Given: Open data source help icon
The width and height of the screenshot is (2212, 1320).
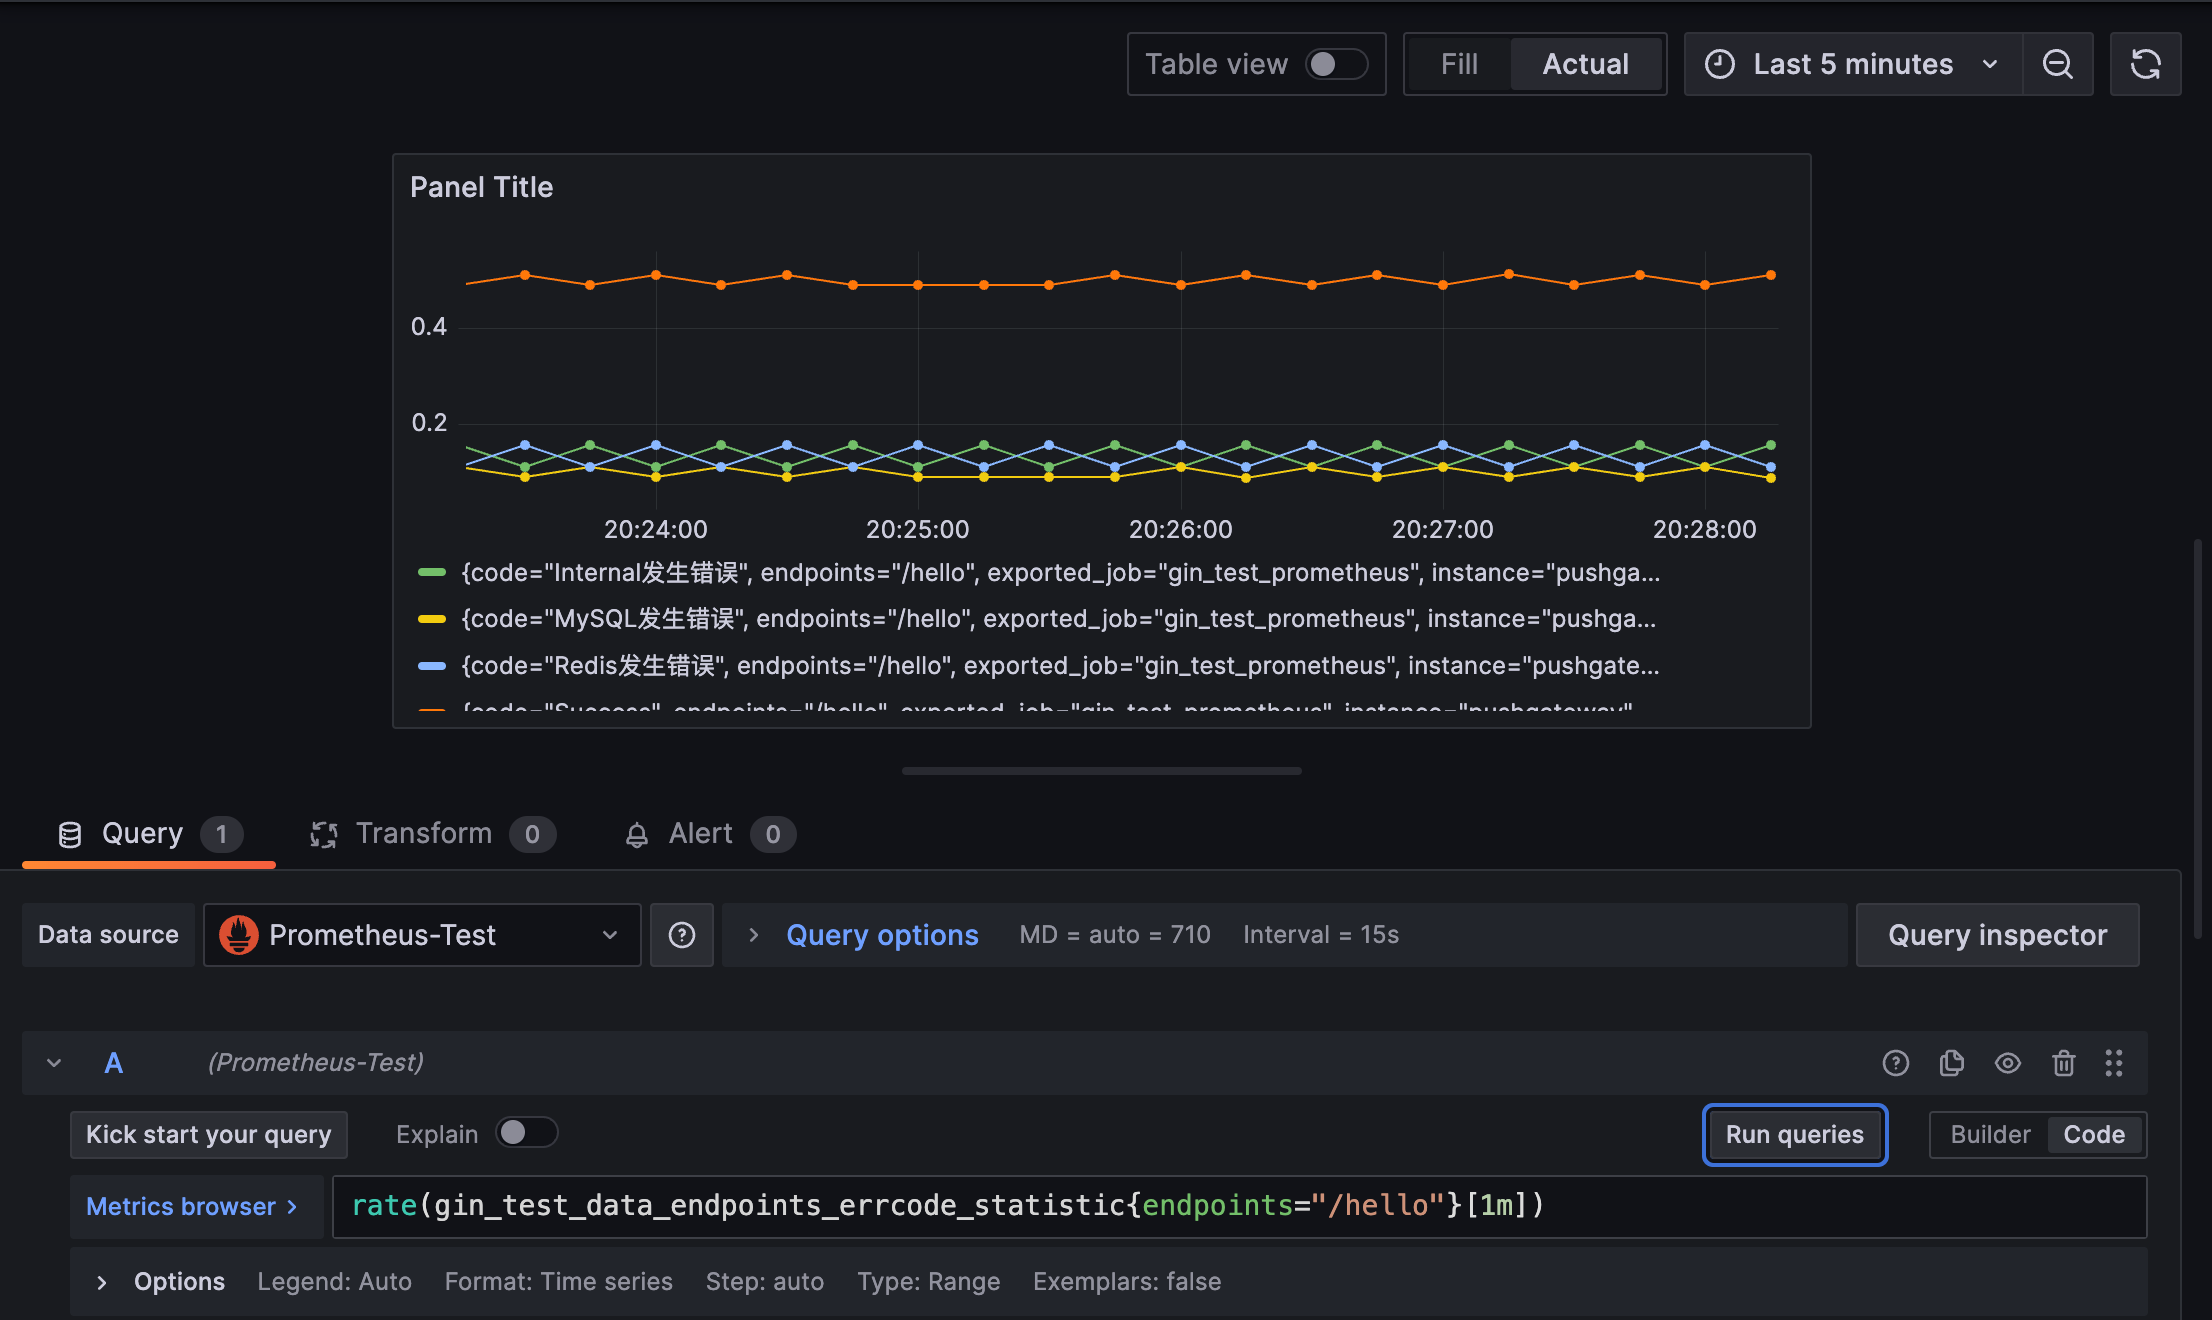Looking at the screenshot, I should pos(682,935).
